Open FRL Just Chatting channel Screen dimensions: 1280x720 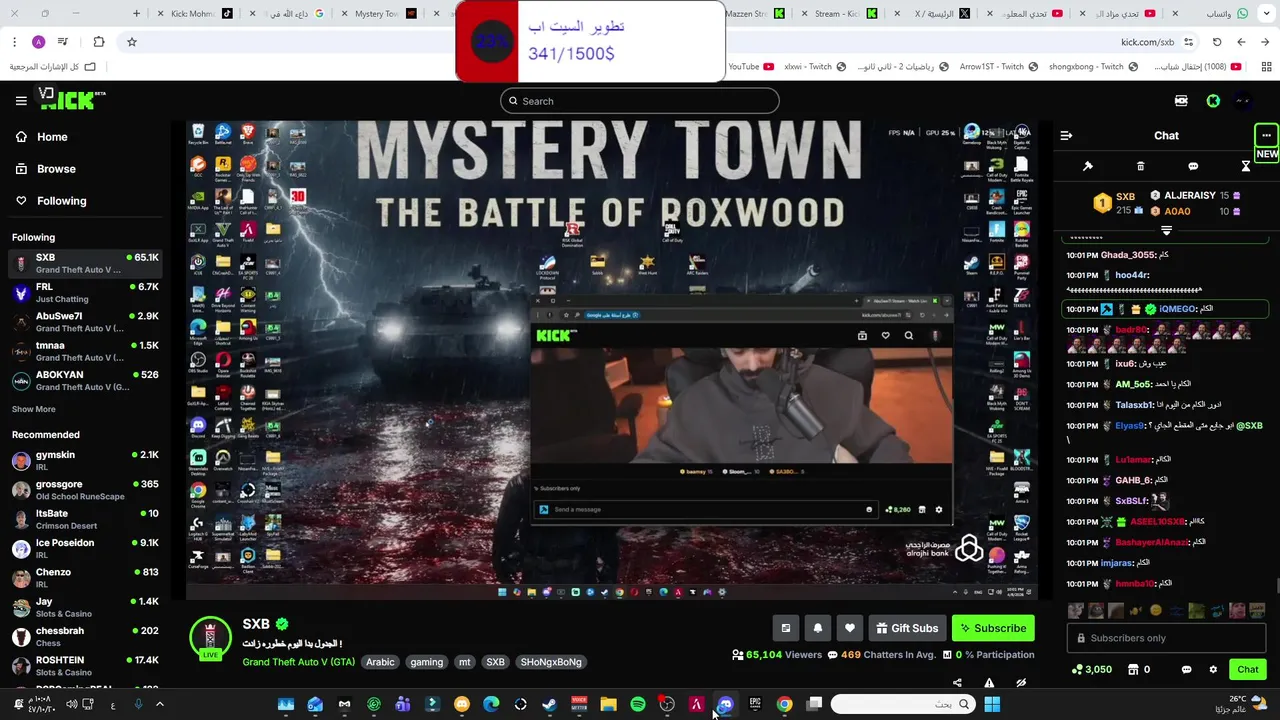tap(85, 292)
